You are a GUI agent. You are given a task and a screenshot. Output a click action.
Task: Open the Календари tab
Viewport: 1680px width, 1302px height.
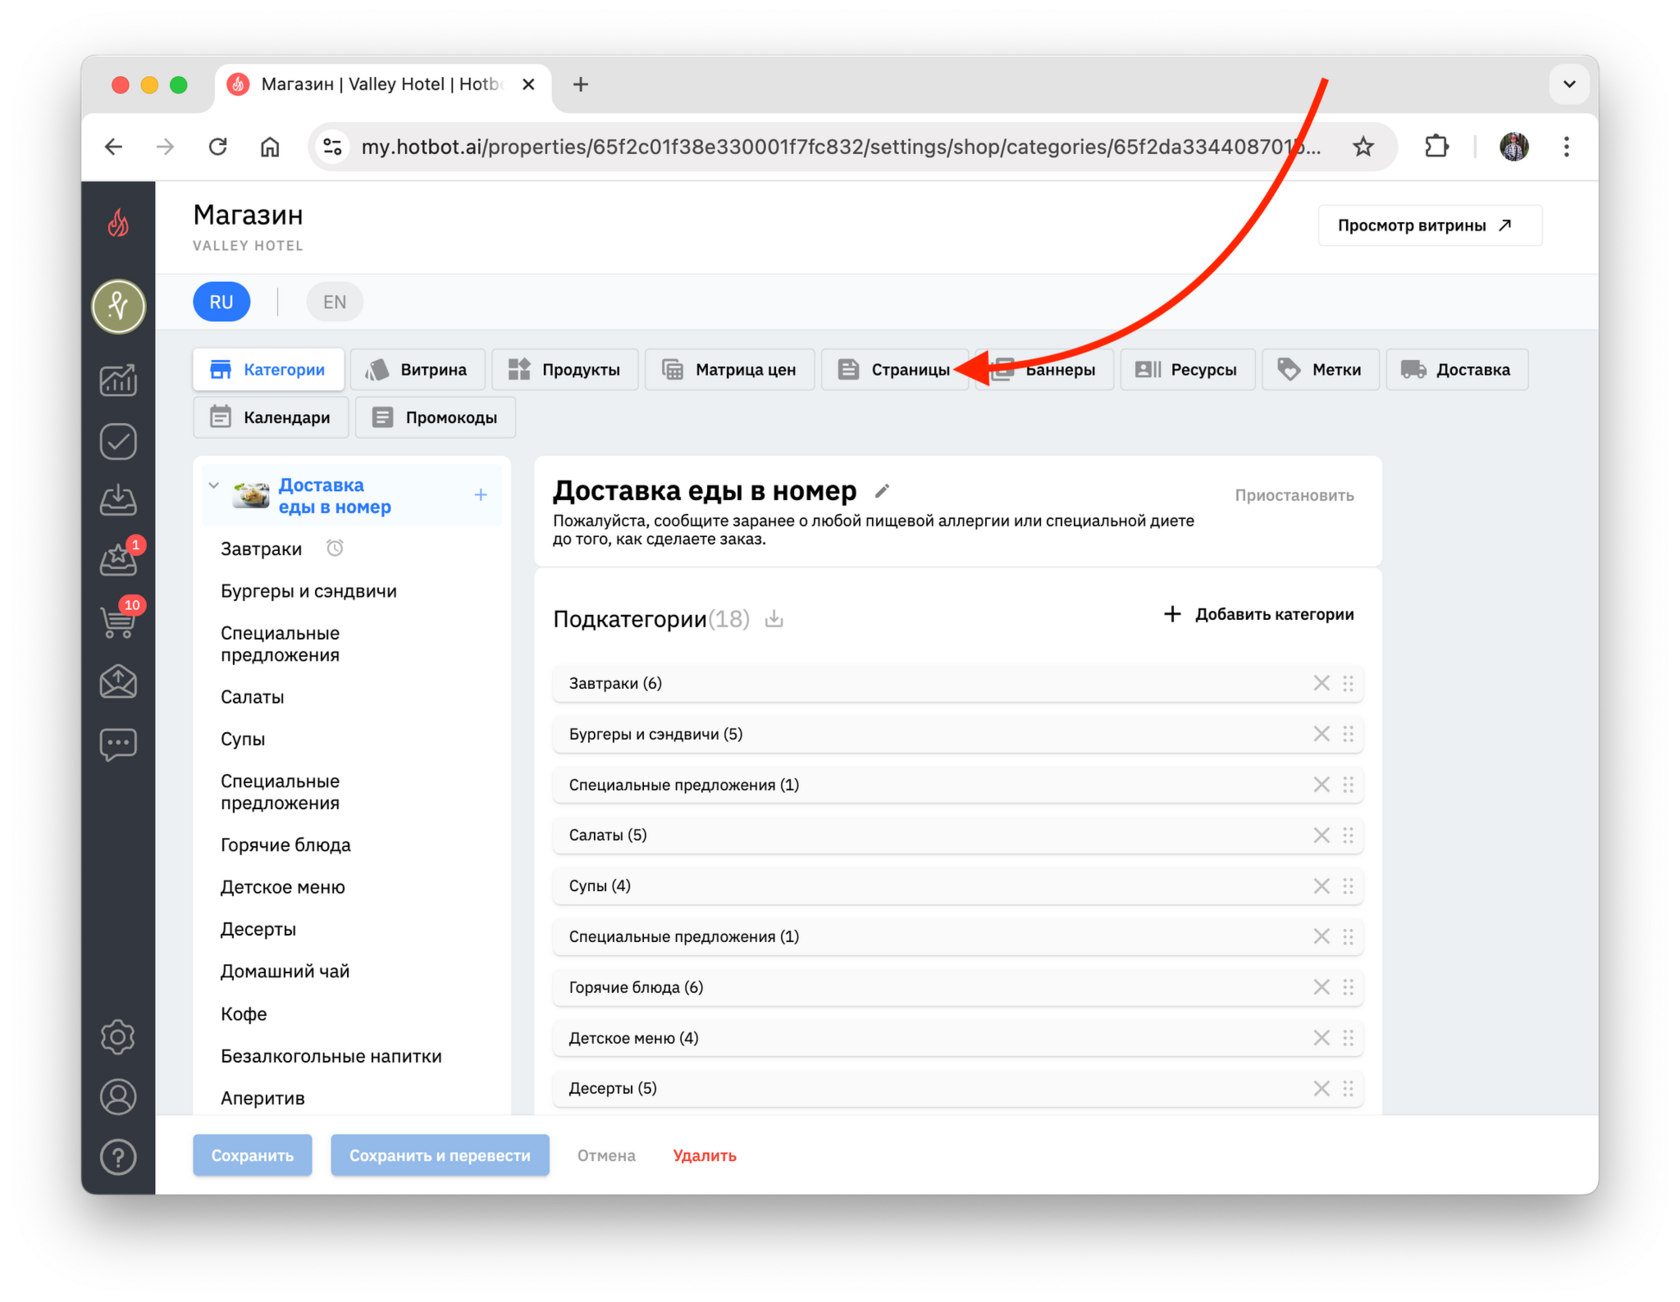coord(270,418)
